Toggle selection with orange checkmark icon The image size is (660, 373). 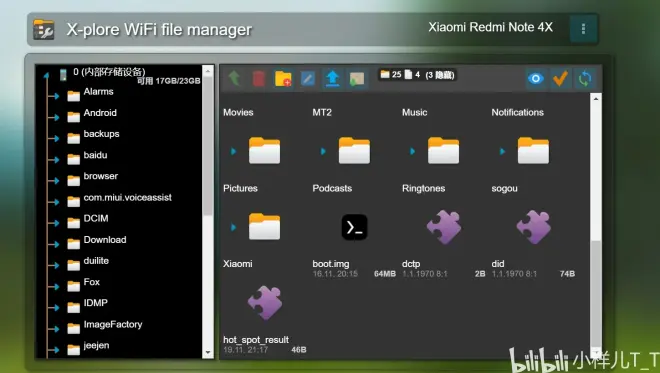pyautogui.click(x=560, y=79)
